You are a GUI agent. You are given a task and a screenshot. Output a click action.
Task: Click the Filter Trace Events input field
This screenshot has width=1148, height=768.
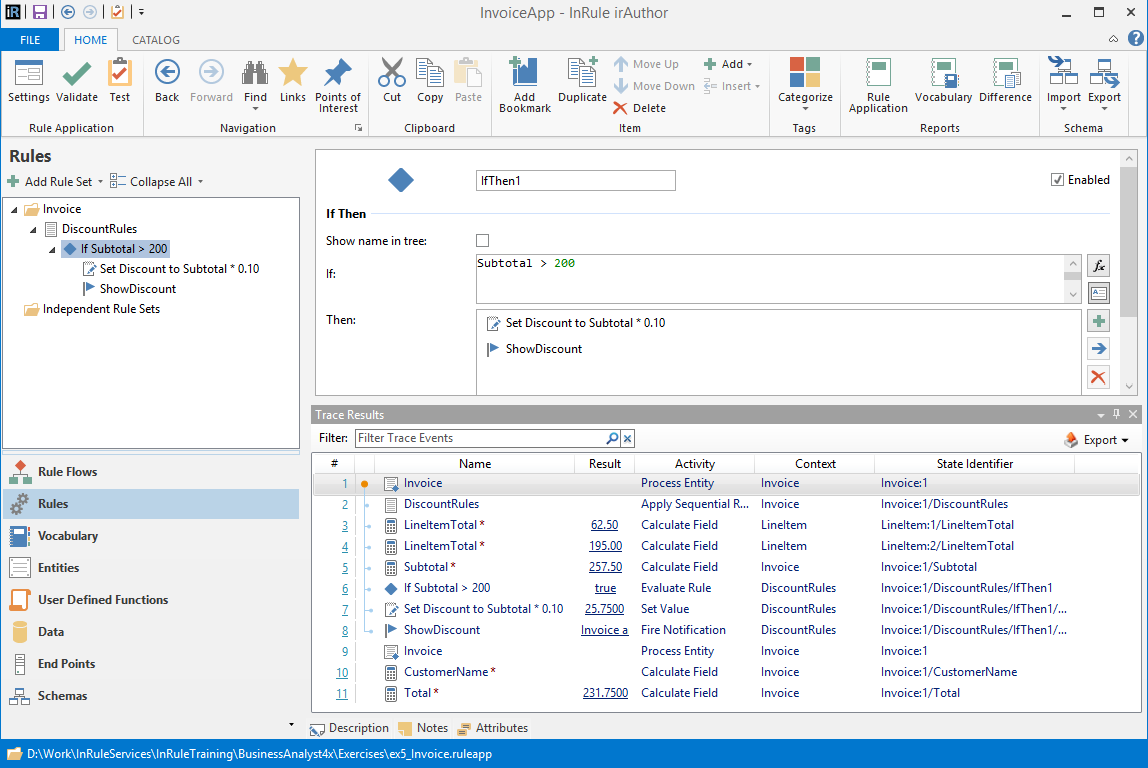(480, 438)
